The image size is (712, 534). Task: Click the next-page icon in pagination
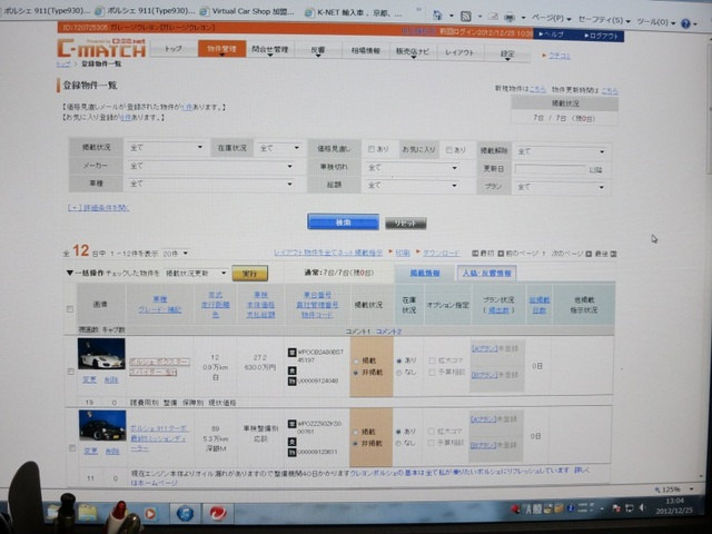point(588,254)
